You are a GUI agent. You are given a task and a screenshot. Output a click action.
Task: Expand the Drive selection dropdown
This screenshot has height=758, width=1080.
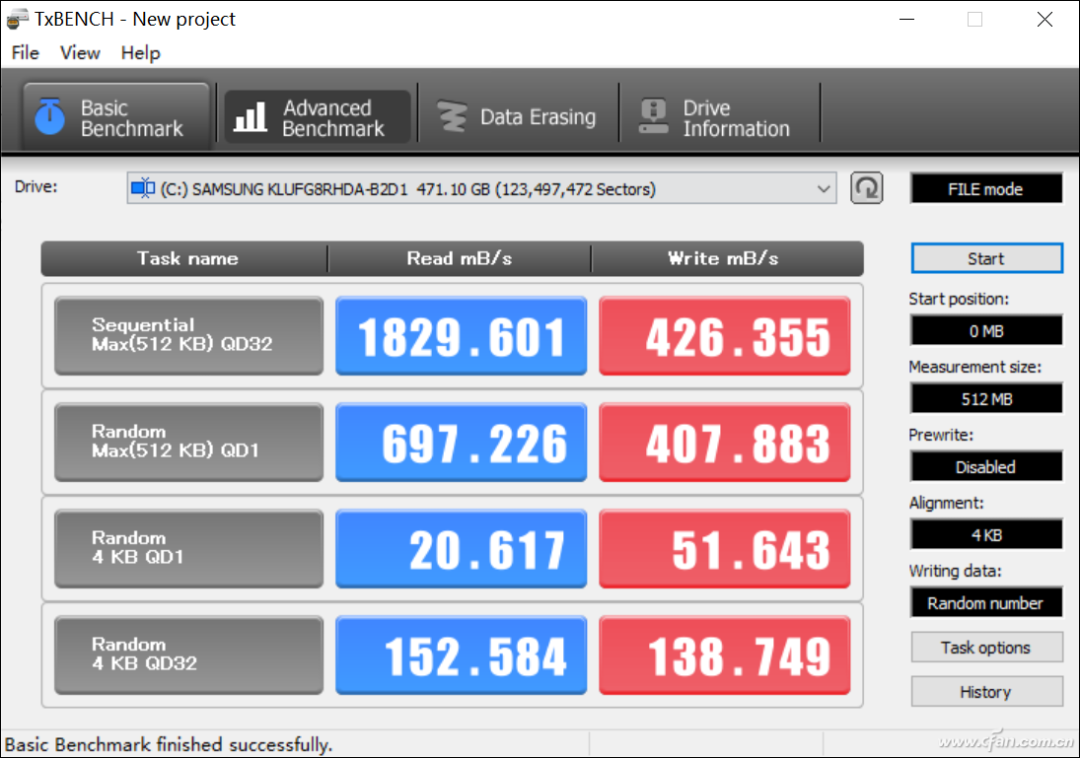coord(824,188)
